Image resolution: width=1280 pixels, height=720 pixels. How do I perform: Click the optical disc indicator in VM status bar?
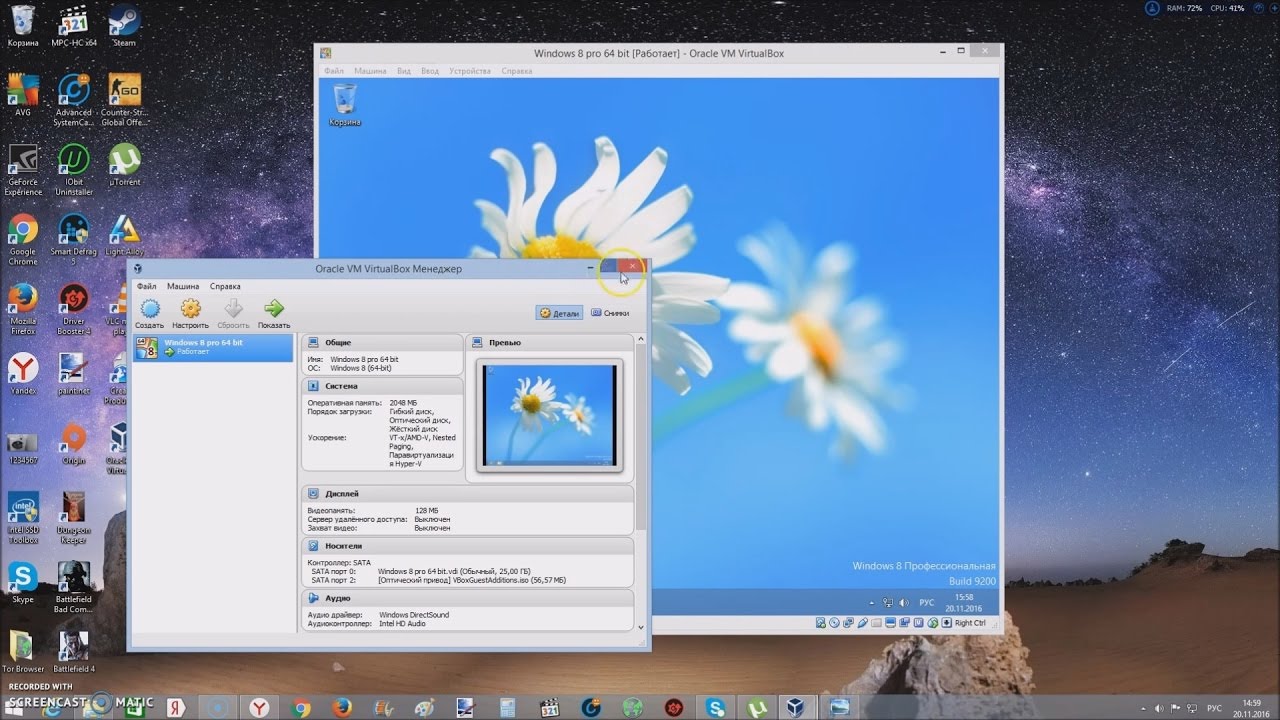833,623
